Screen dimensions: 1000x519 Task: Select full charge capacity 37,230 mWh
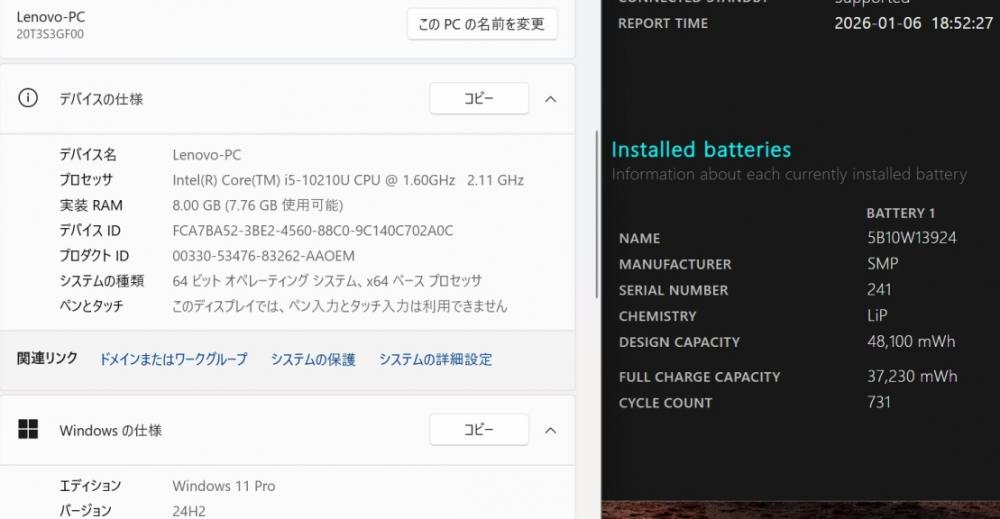(x=912, y=376)
